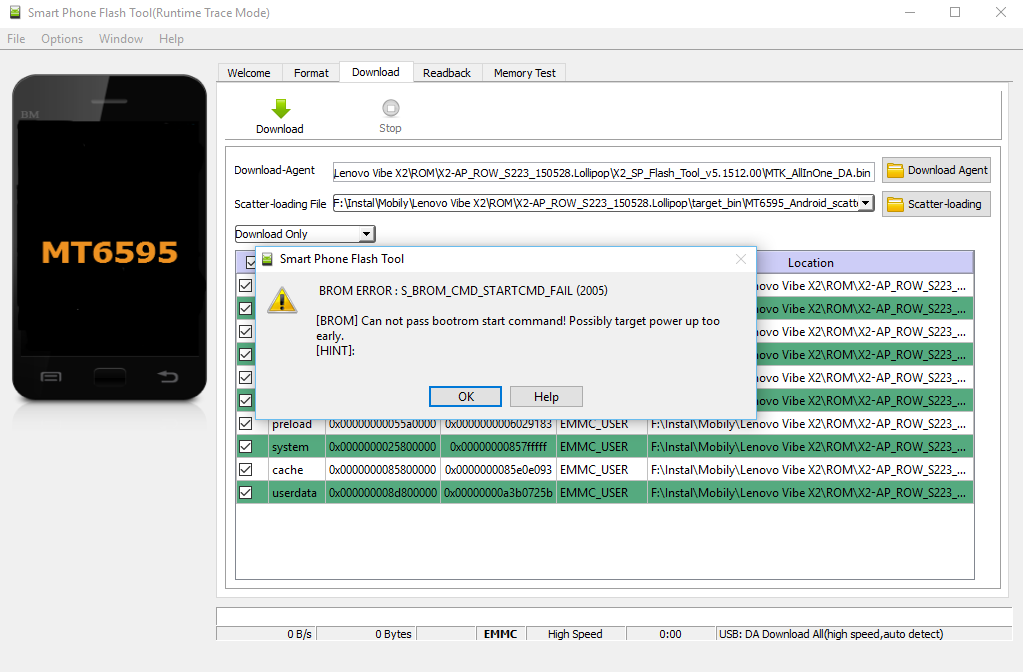Click the 0 Bytes status entry

click(366, 634)
